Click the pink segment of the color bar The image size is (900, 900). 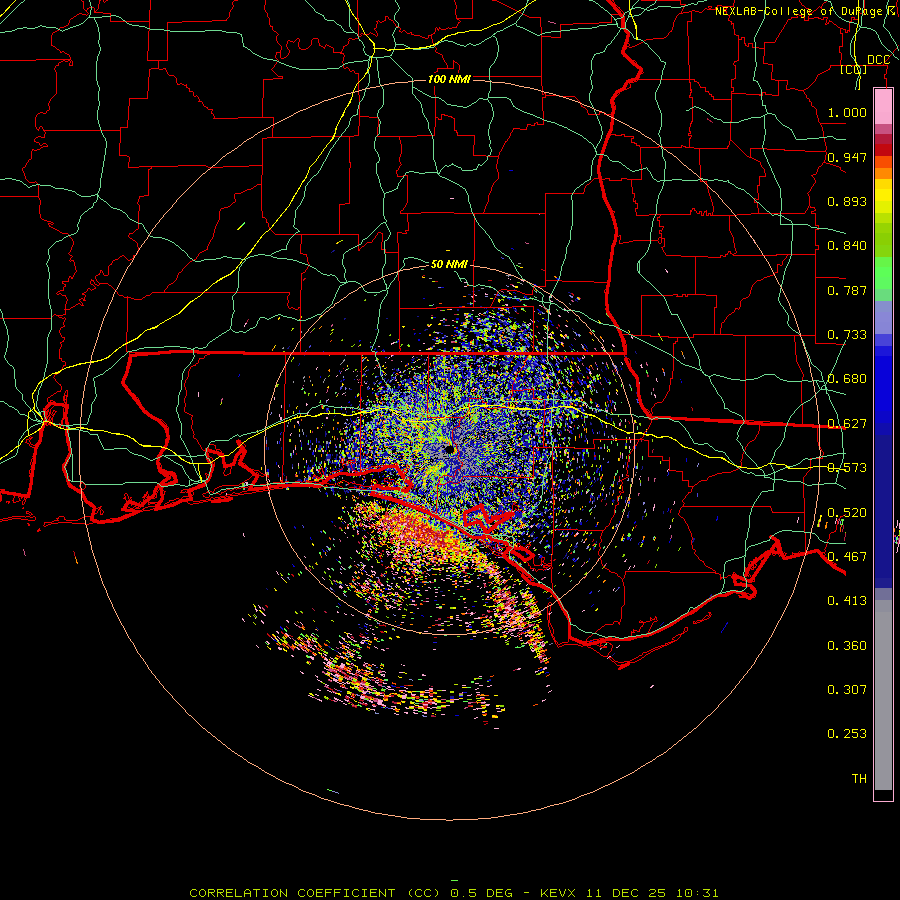click(x=883, y=107)
